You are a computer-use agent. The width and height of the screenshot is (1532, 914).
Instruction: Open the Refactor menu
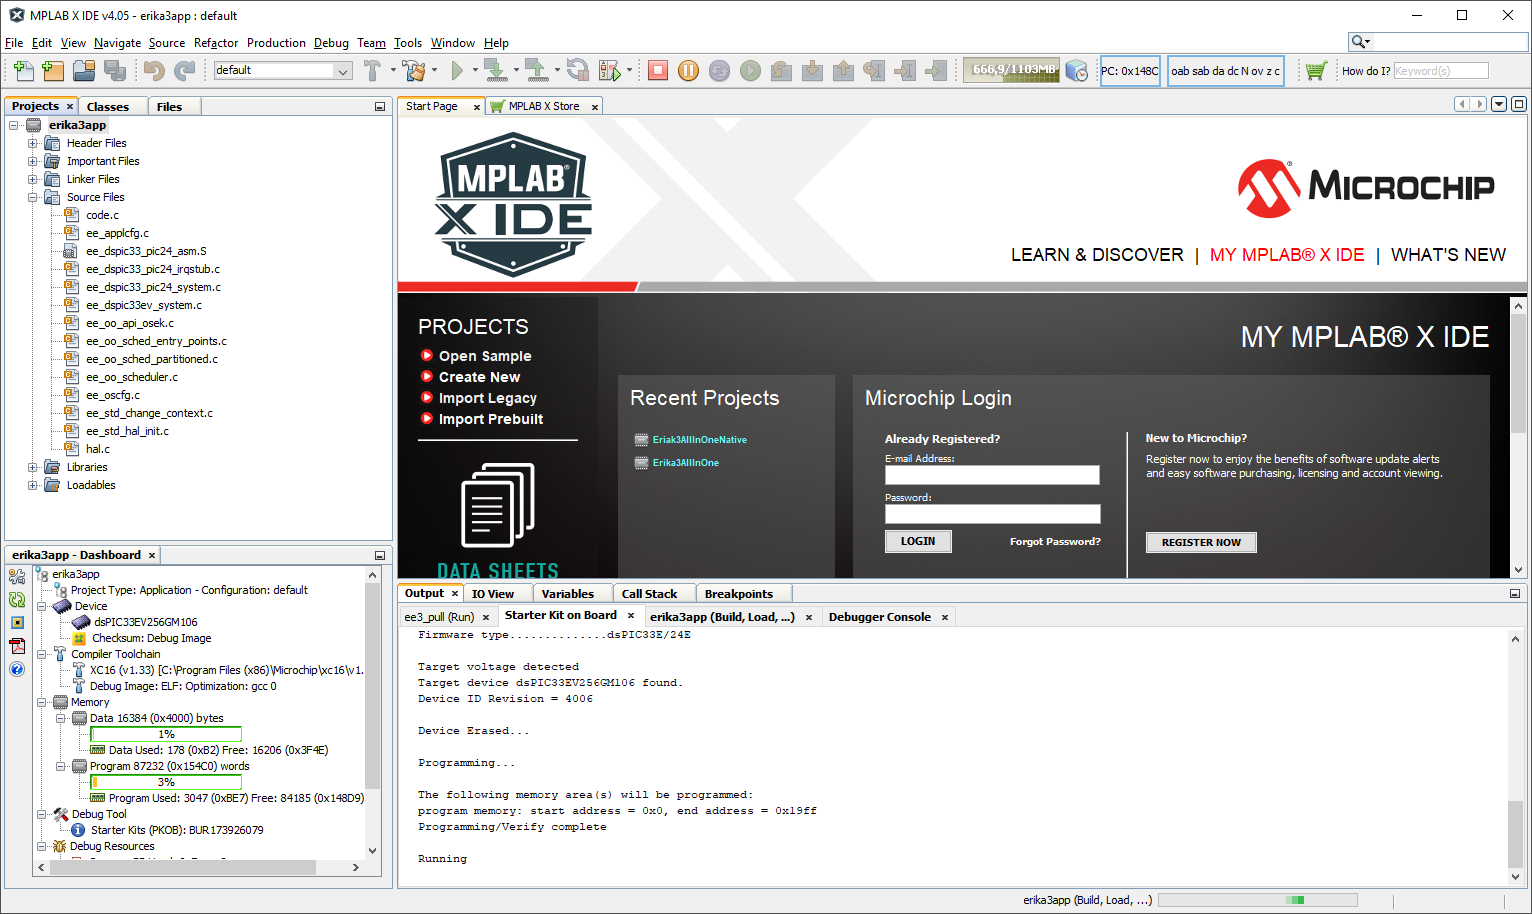(x=216, y=43)
